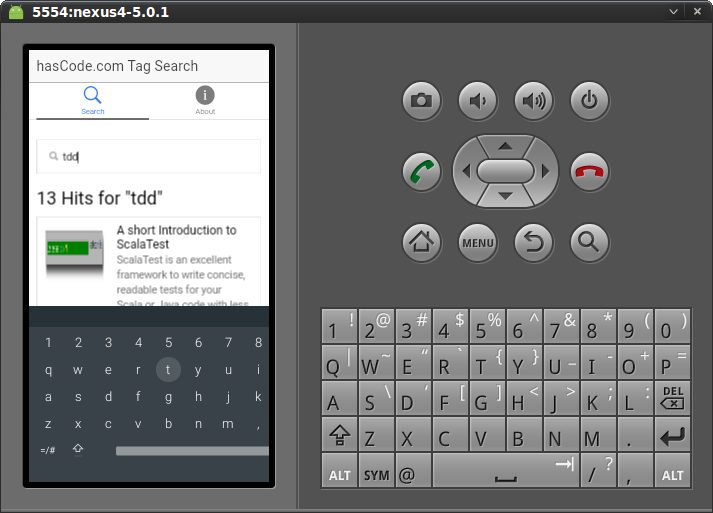Tap the =/# symbols key on soft keyboard

point(48,450)
